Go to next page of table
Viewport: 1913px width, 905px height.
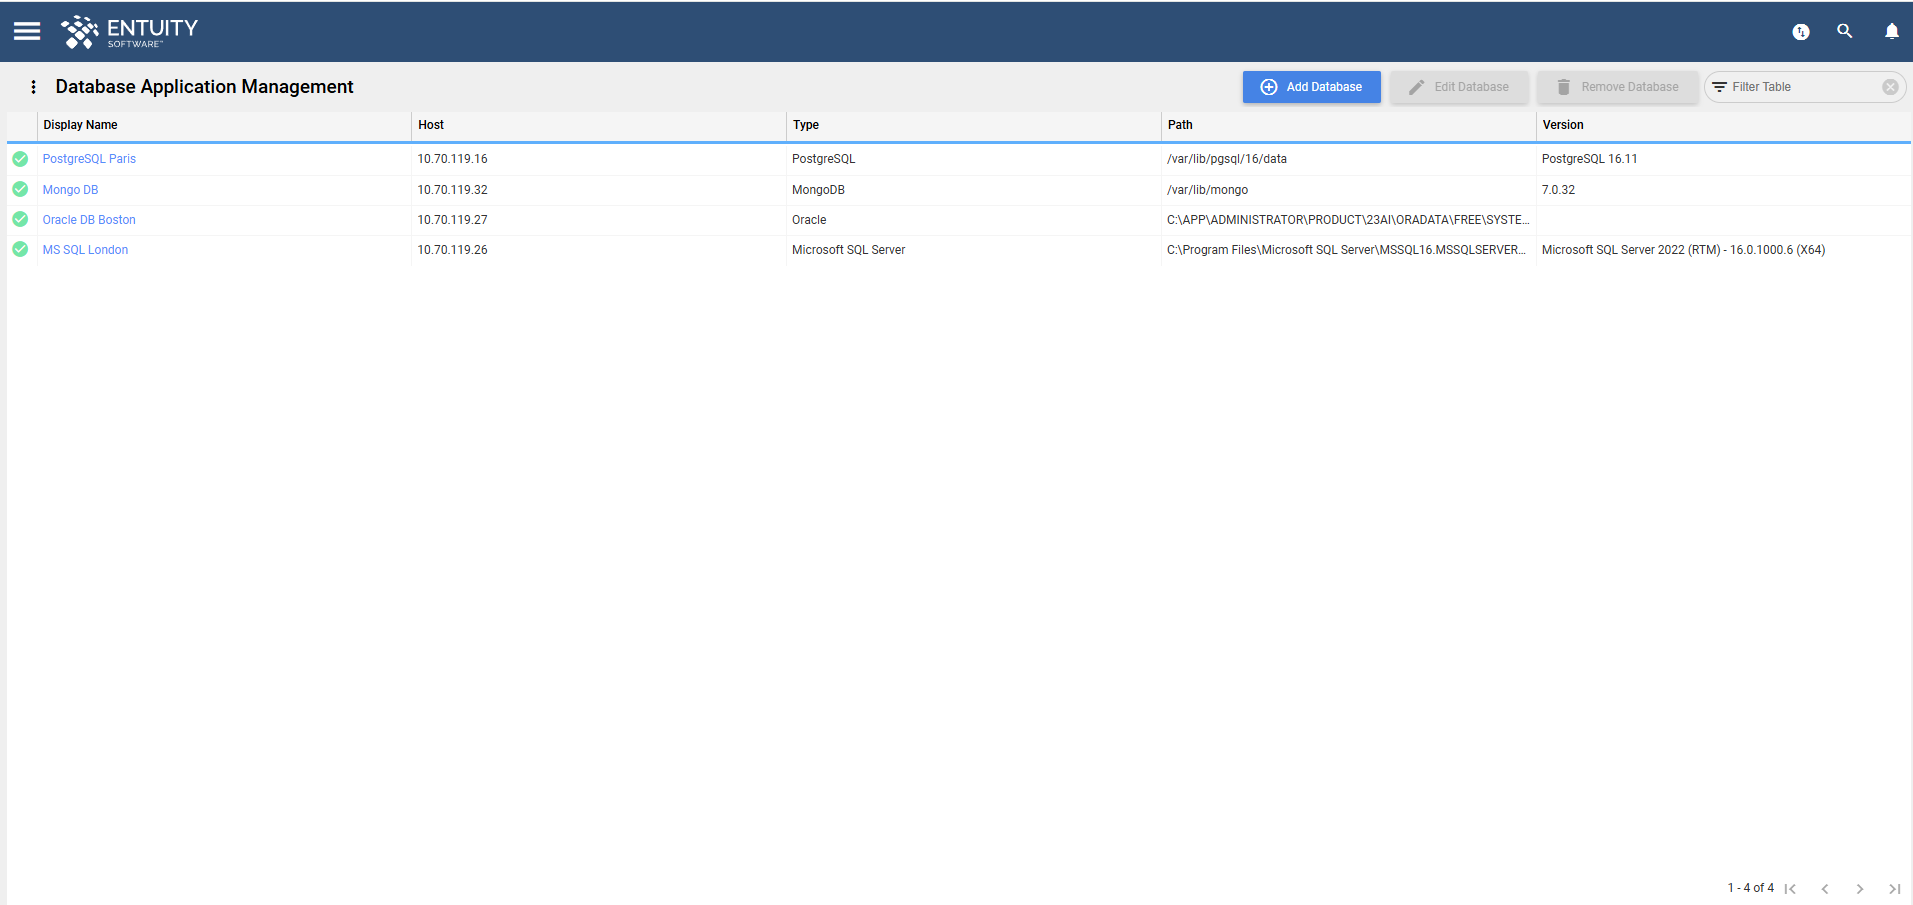pos(1860,889)
